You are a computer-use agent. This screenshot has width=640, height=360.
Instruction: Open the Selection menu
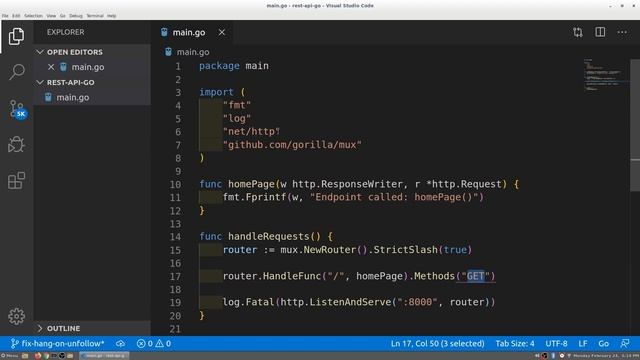point(33,16)
